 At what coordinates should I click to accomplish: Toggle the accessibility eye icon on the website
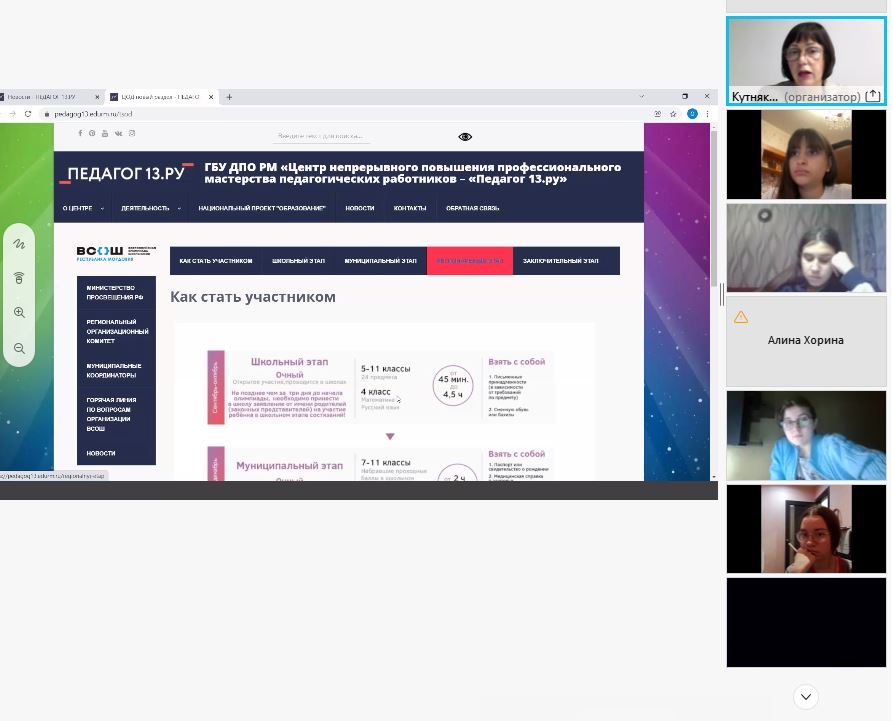(x=465, y=136)
